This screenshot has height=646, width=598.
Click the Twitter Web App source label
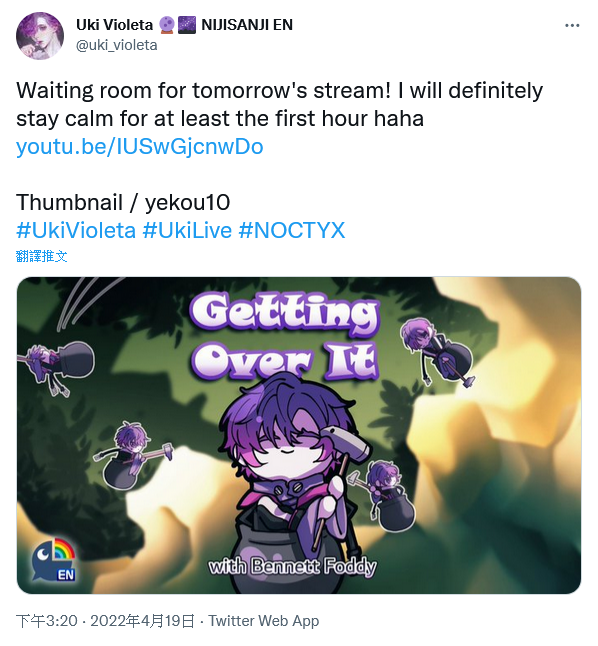[x=264, y=620]
